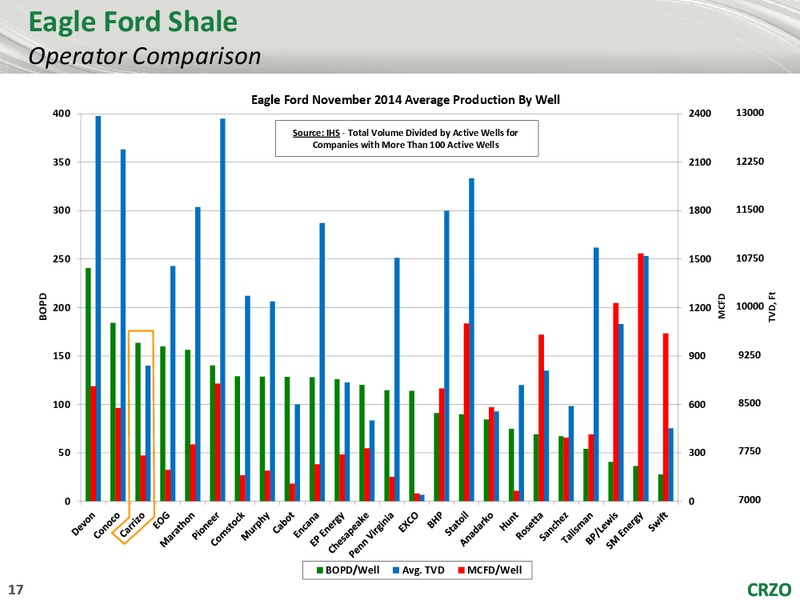The width and height of the screenshot is (800, 600).
Task: Select the 'Statoil' axis label
Action: (x=457, y=524)
